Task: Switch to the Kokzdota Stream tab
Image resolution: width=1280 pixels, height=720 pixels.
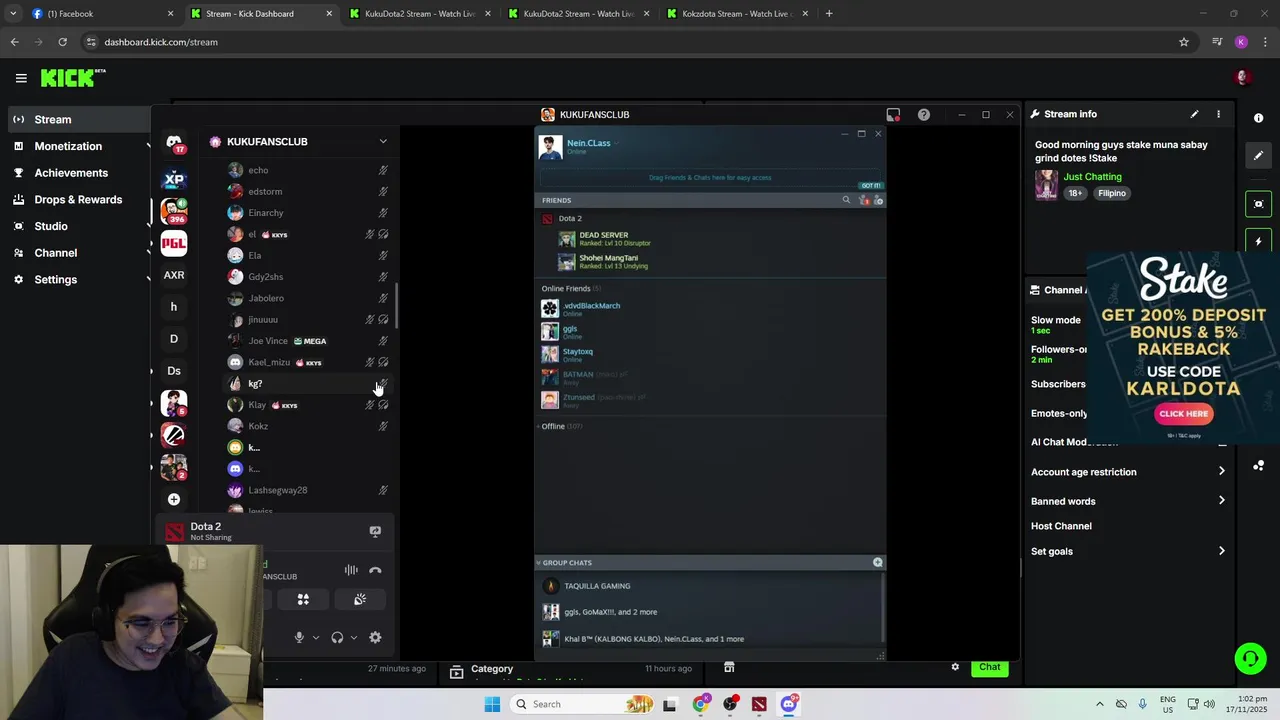Action: [x=737, y=14]
